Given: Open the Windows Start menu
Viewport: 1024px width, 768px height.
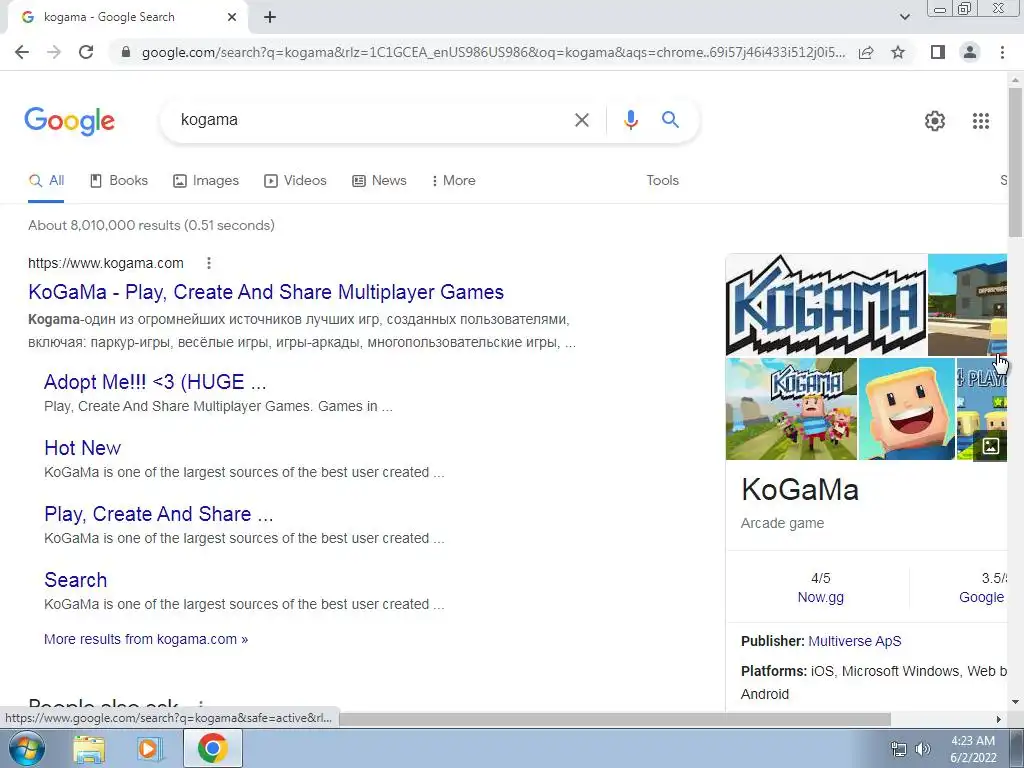Looking at the screenshot, I should (x=27, y=748).
